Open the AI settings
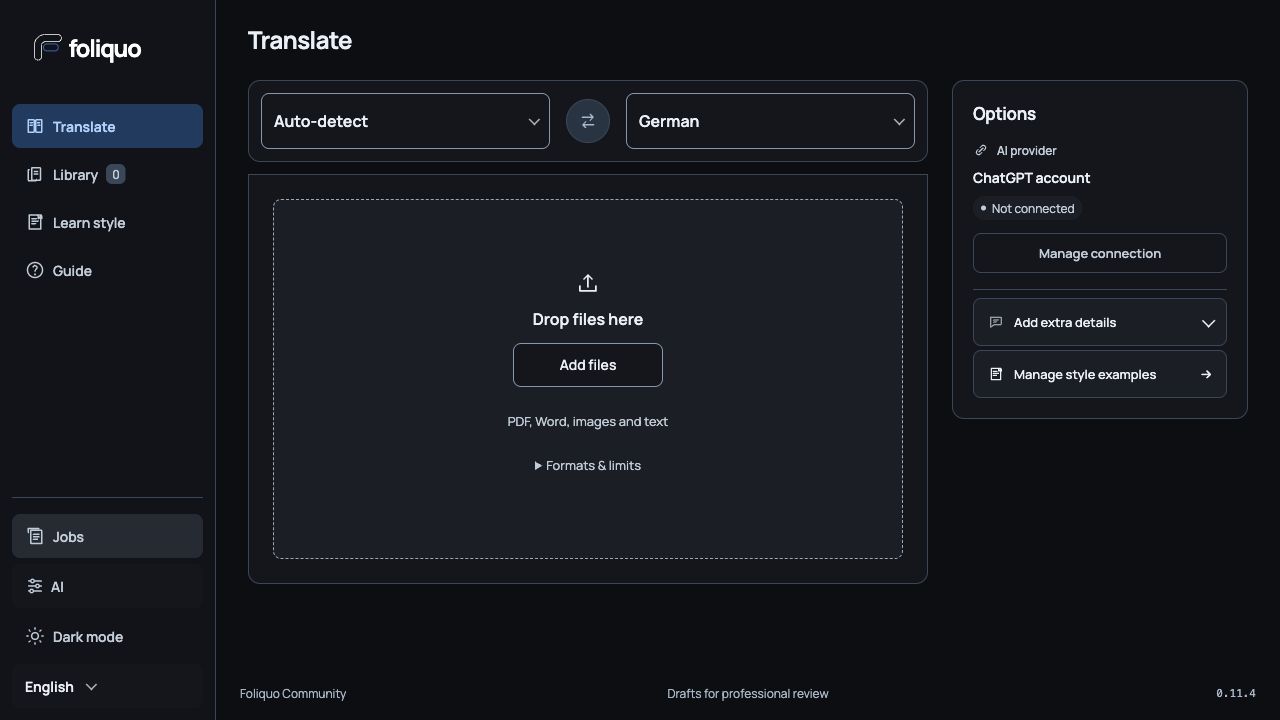 coord(107,586)
